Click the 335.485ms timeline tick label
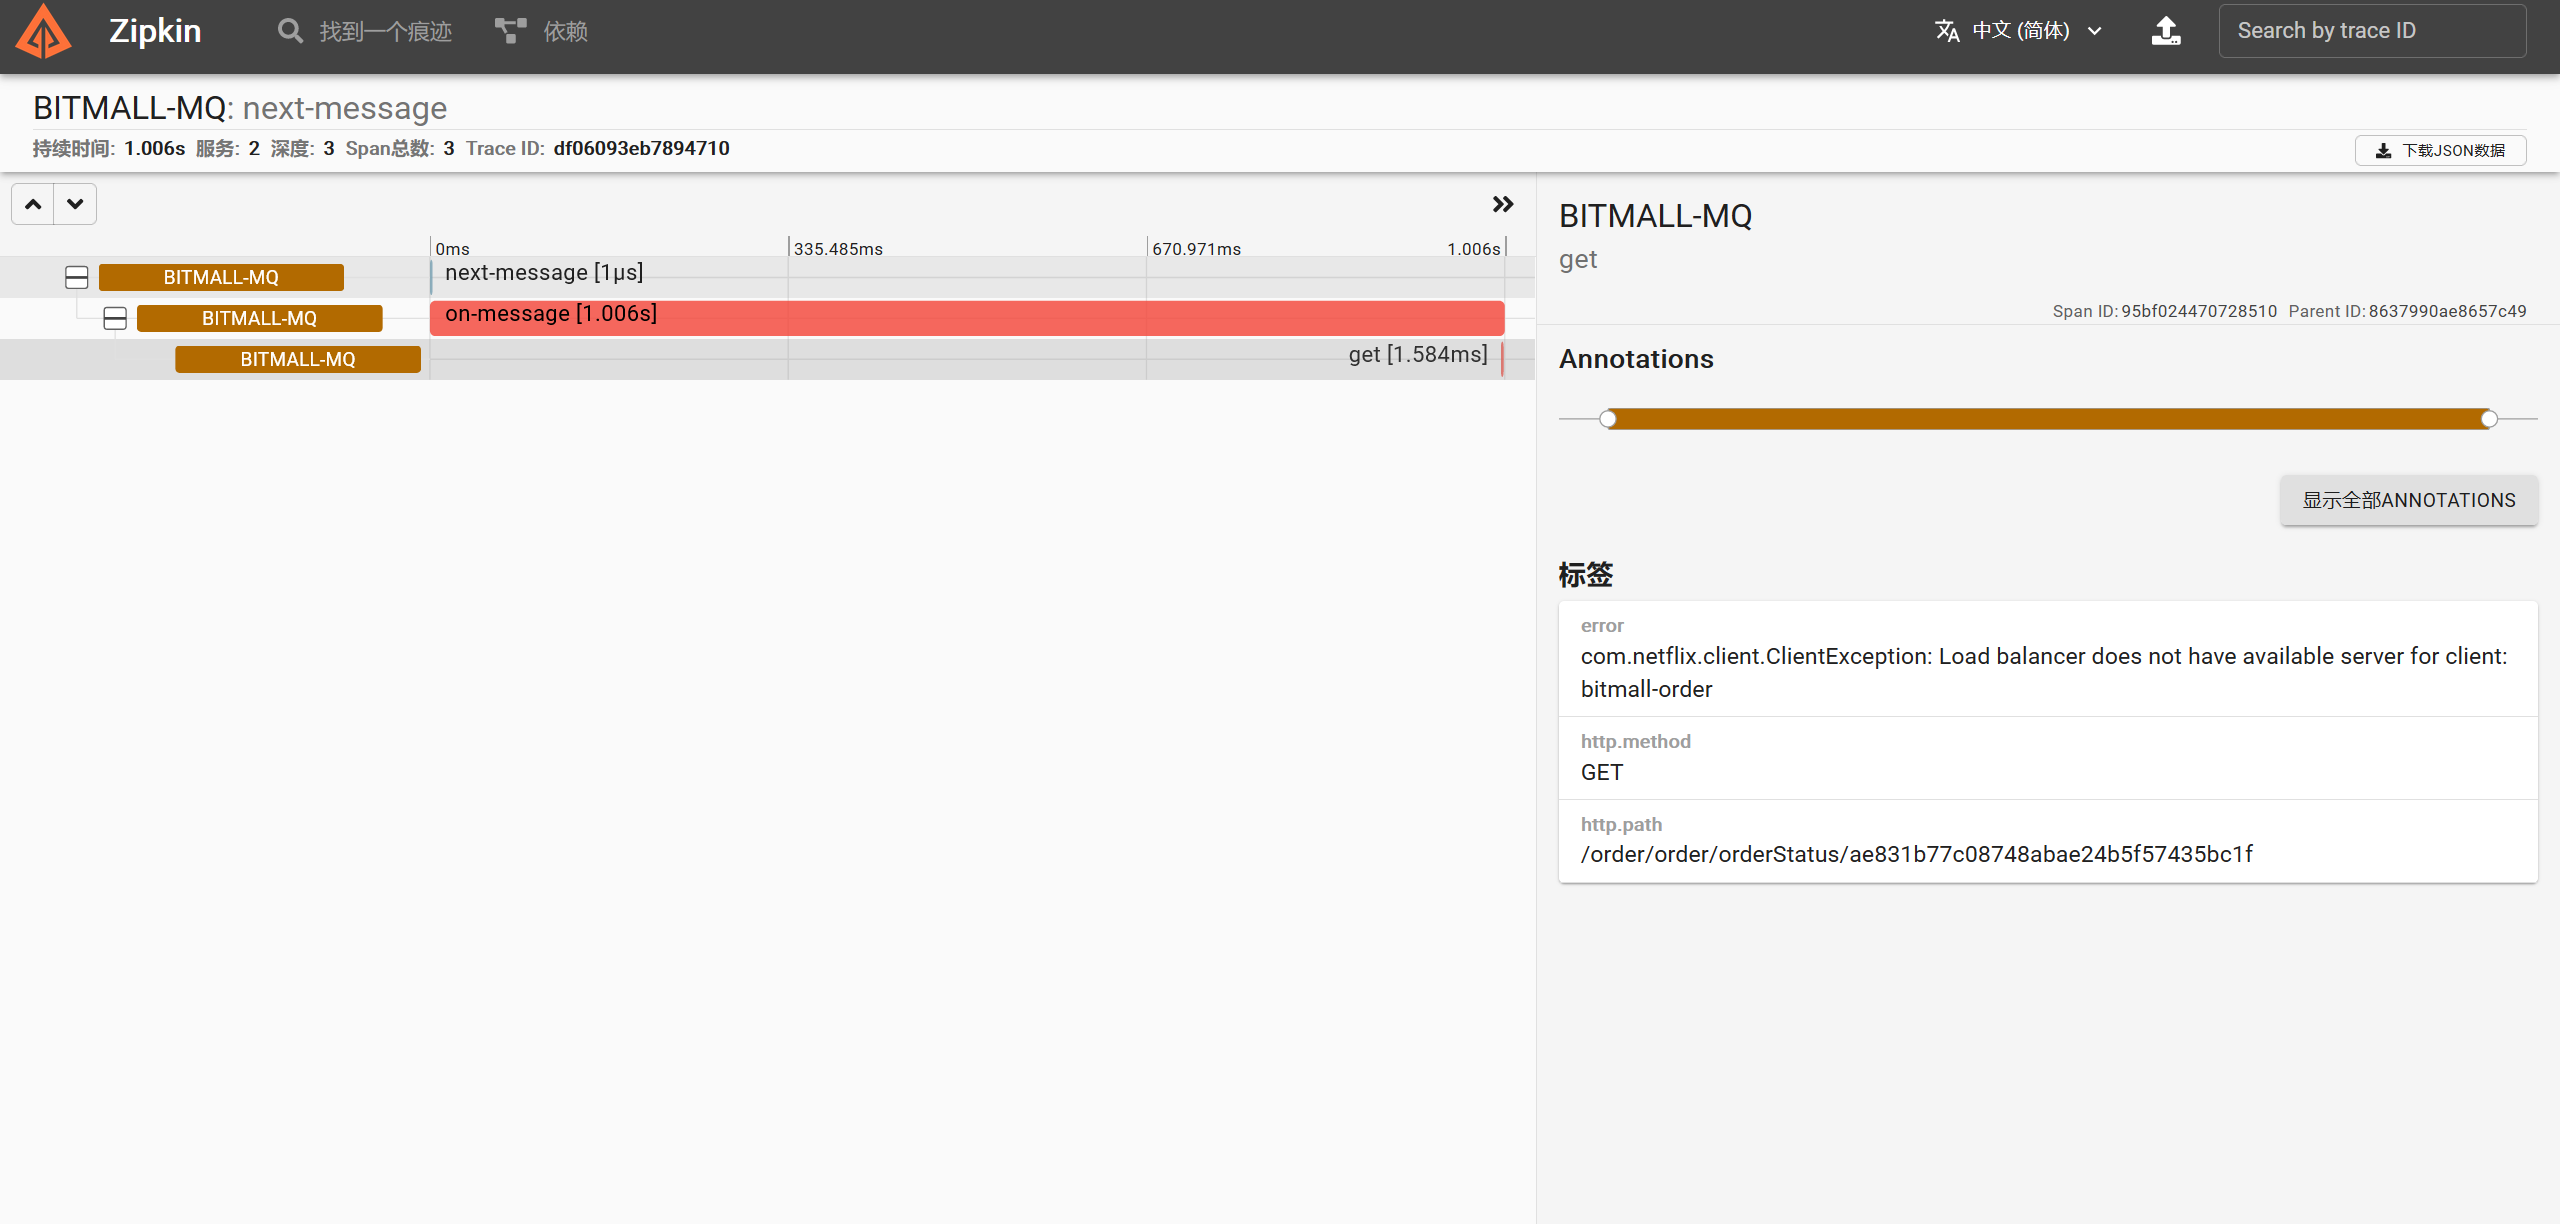Viewport: 2560px width, 1224px height. point(838,249)
